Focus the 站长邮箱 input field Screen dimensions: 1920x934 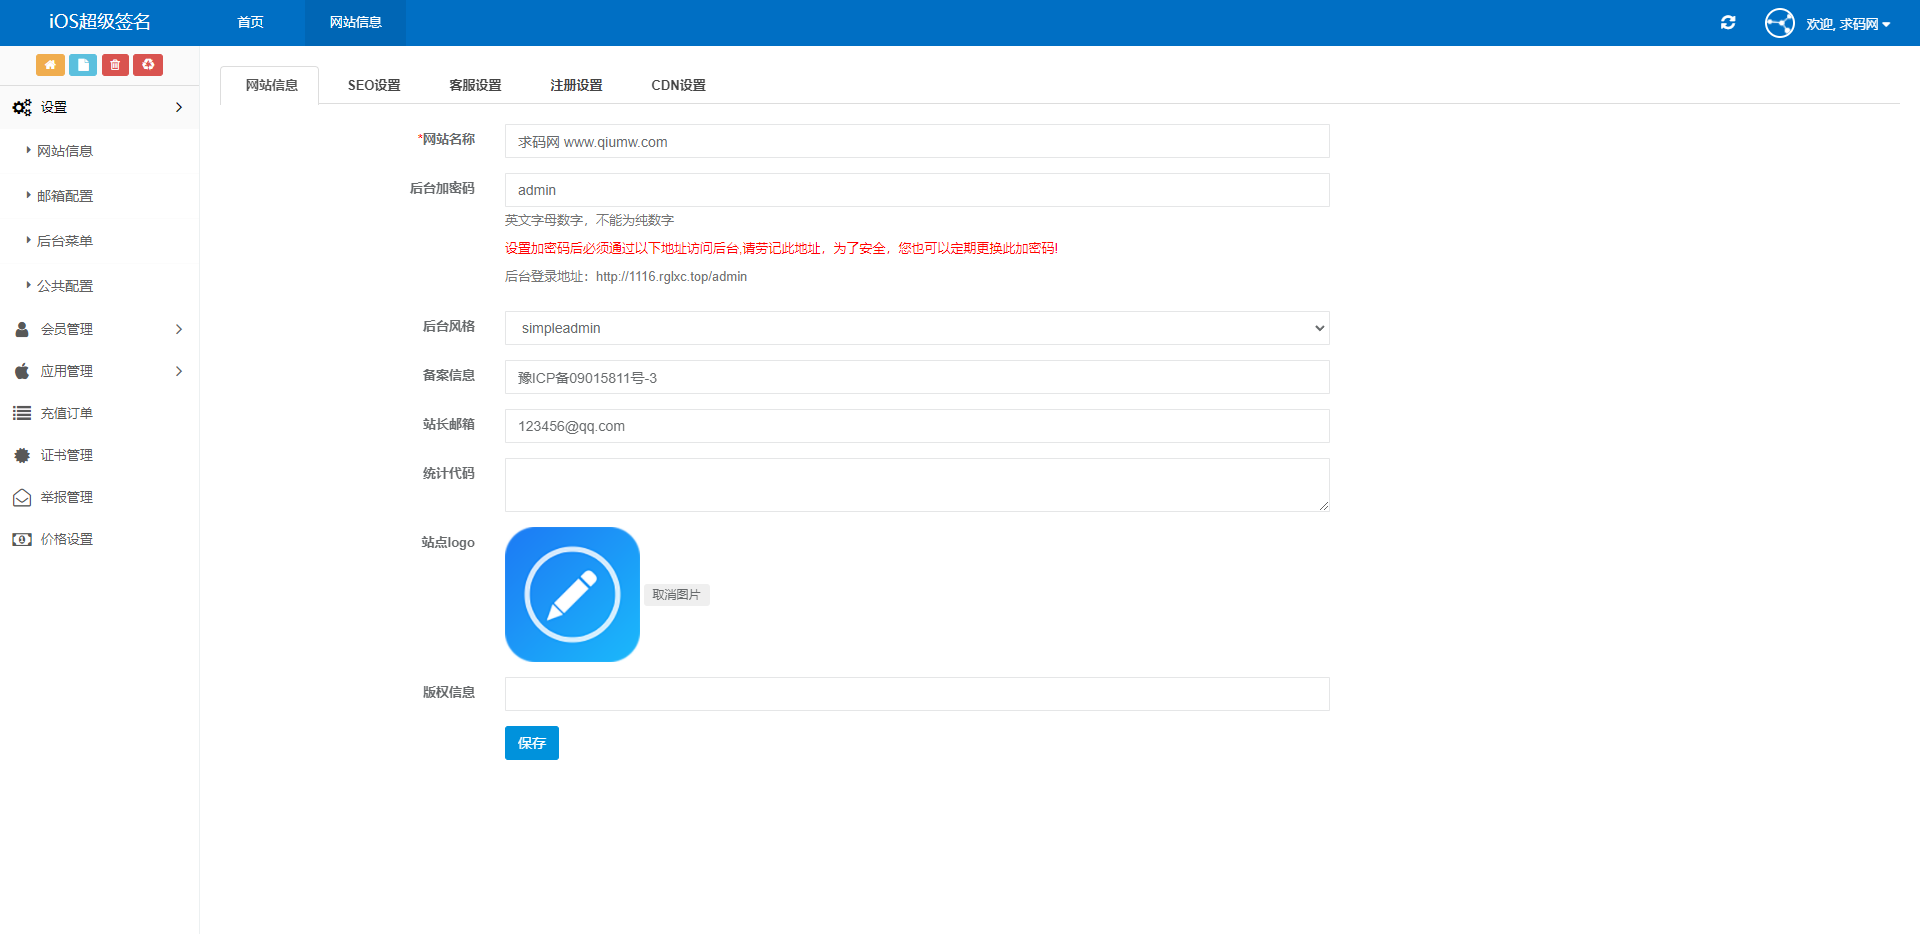pos(917,426)
